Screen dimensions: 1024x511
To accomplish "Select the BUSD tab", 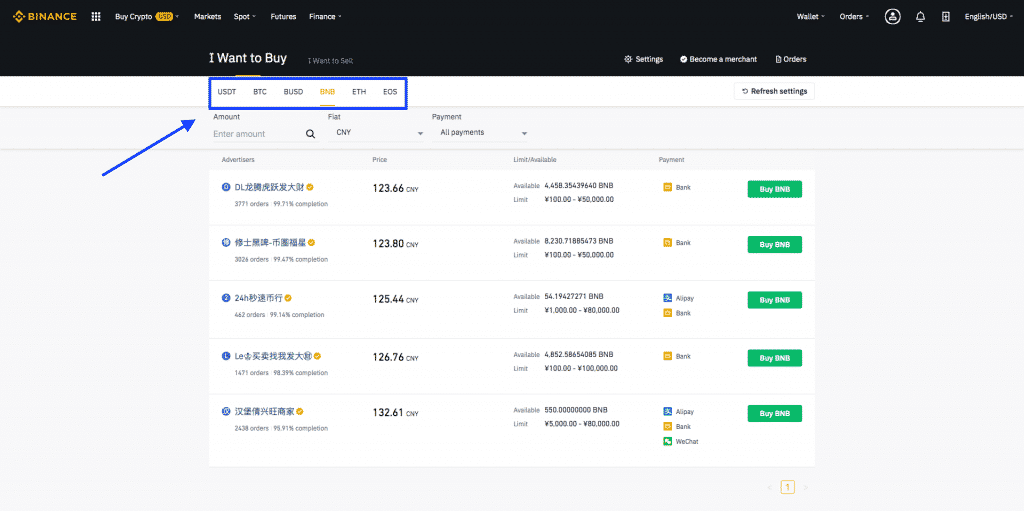I will [293, 91].
